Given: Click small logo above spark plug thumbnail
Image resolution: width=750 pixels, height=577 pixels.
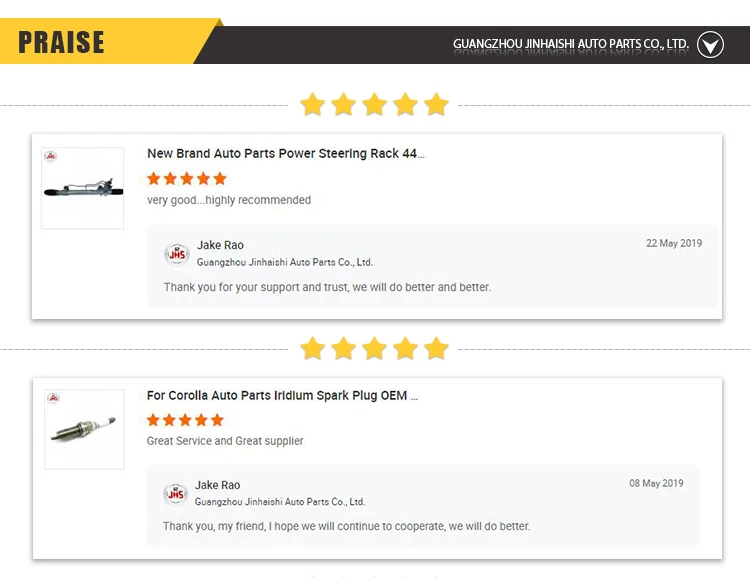Looking at the screenshot, I should click(52, 398).
